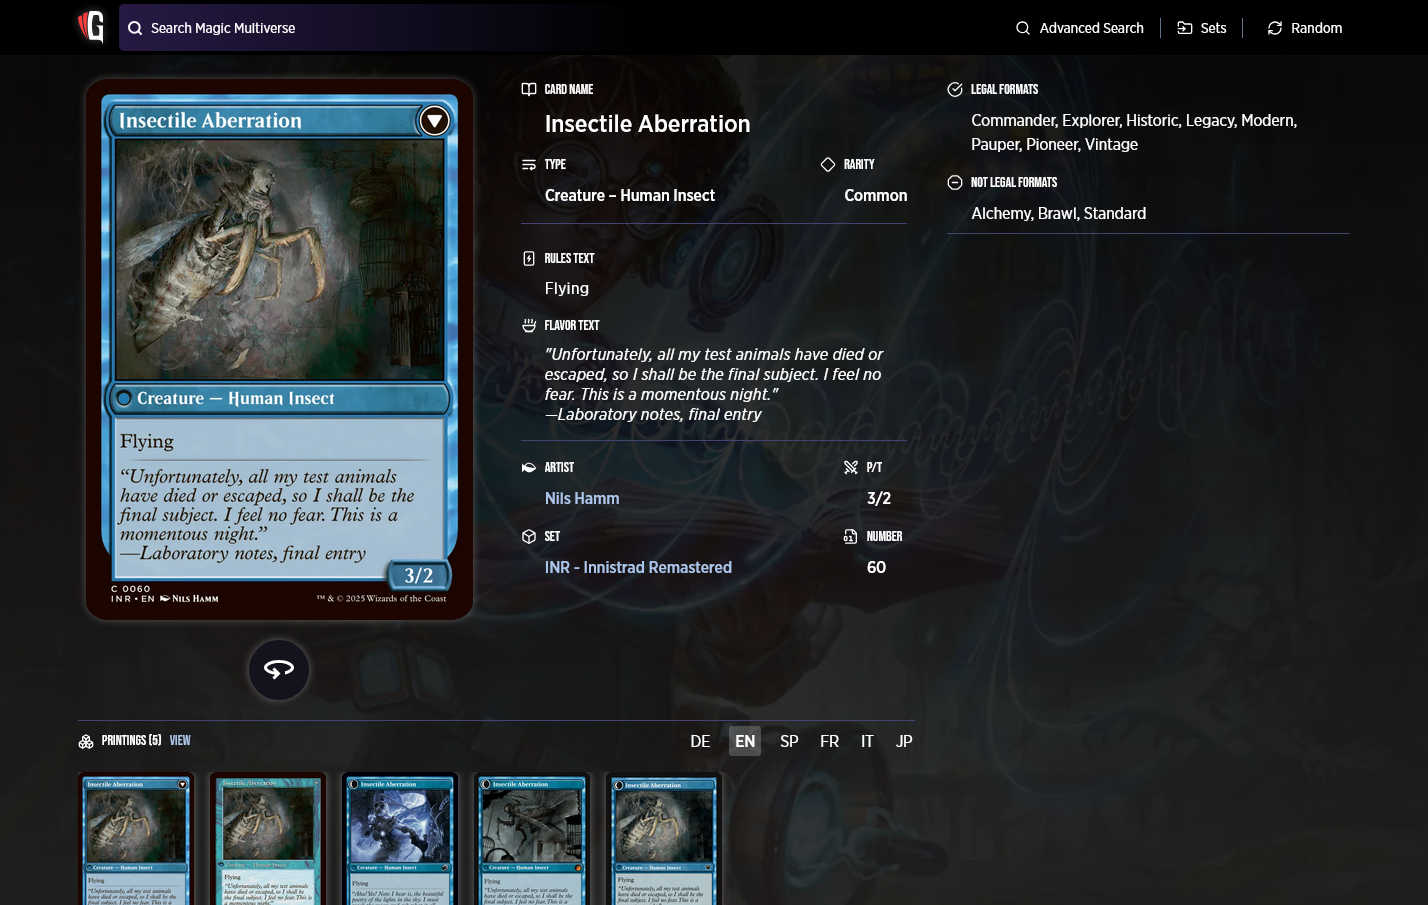
Task: Click the Legal Formats checkmark icon
Action: (954, 89)
